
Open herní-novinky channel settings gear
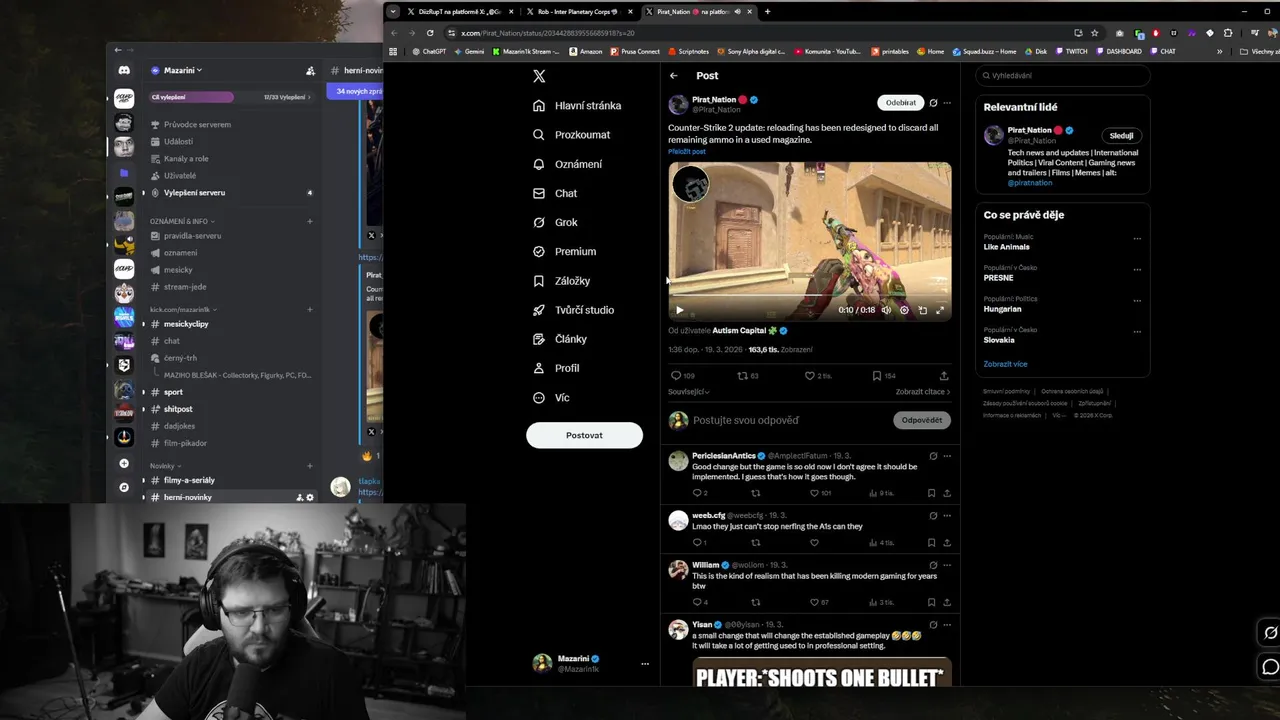click(310, 497)
